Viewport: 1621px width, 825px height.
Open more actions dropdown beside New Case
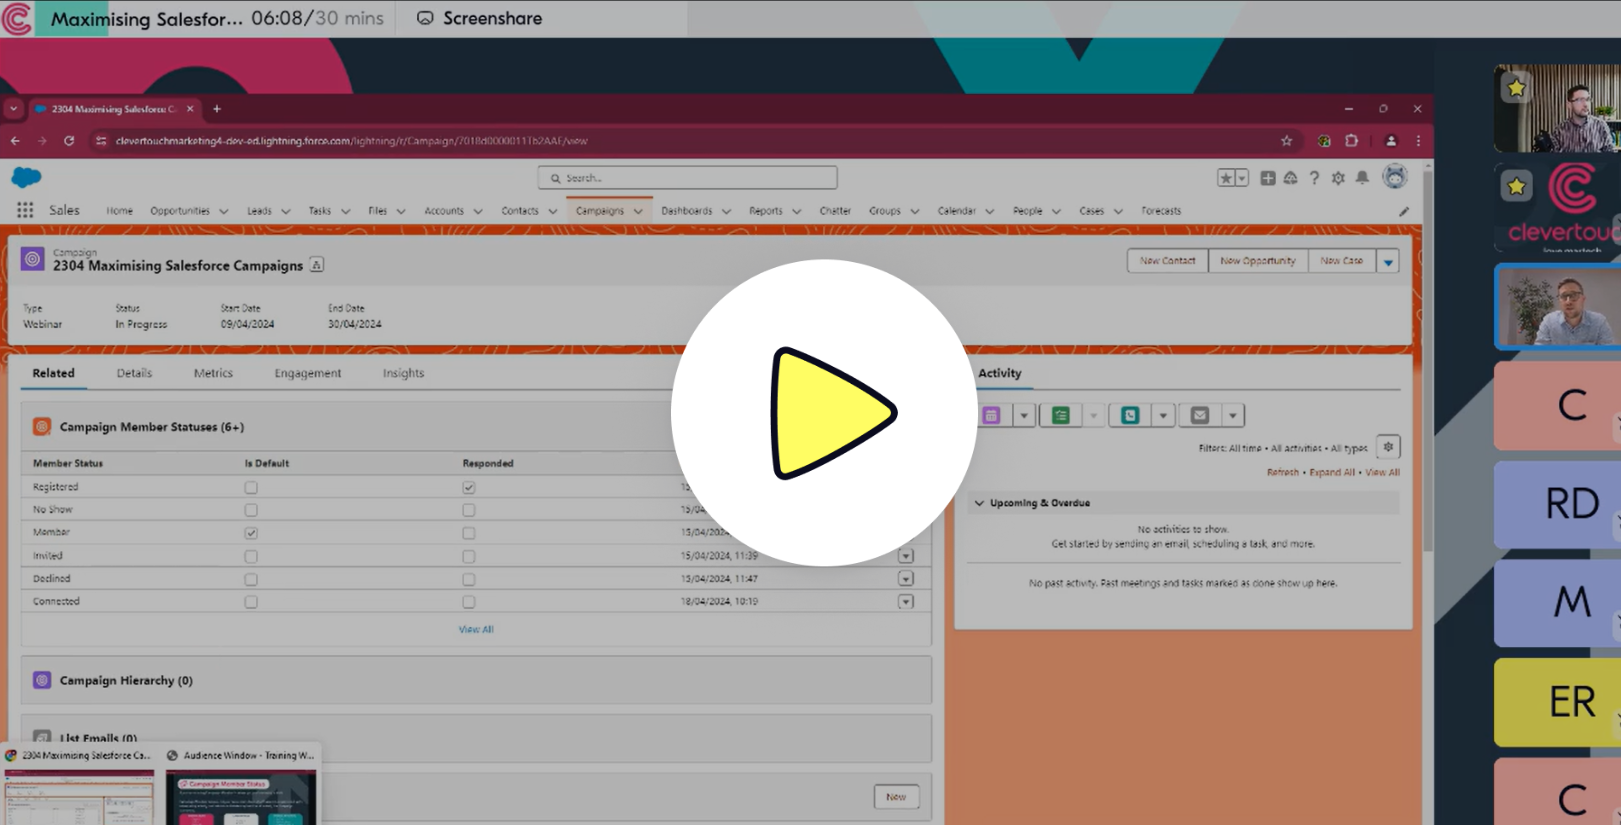click(1388, 261)
